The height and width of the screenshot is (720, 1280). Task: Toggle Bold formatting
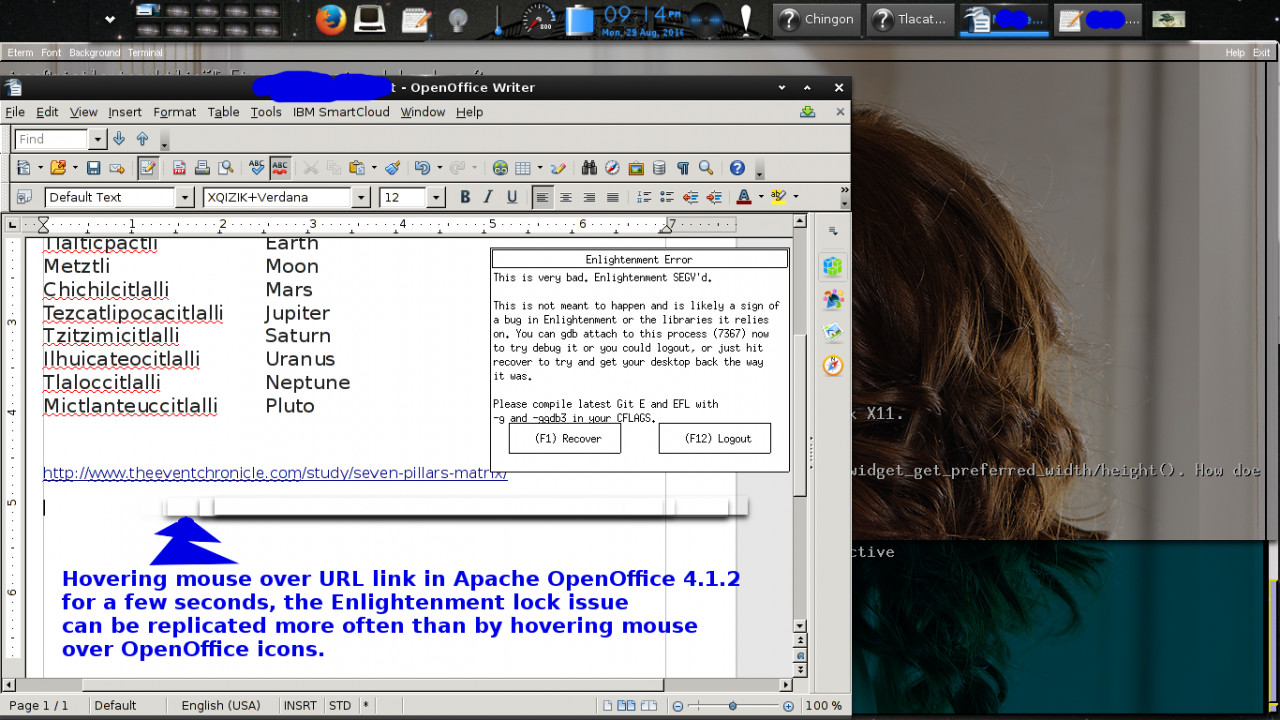point(465,197)
